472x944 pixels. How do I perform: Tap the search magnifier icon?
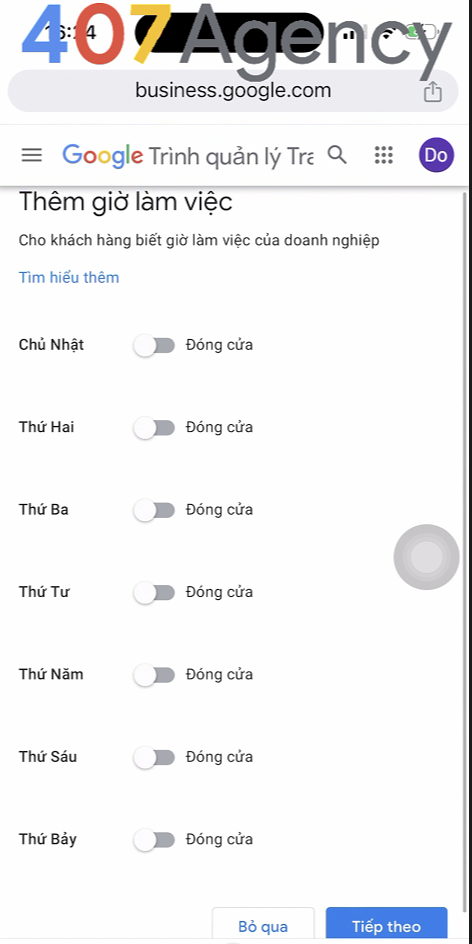[x=338, y=155]
